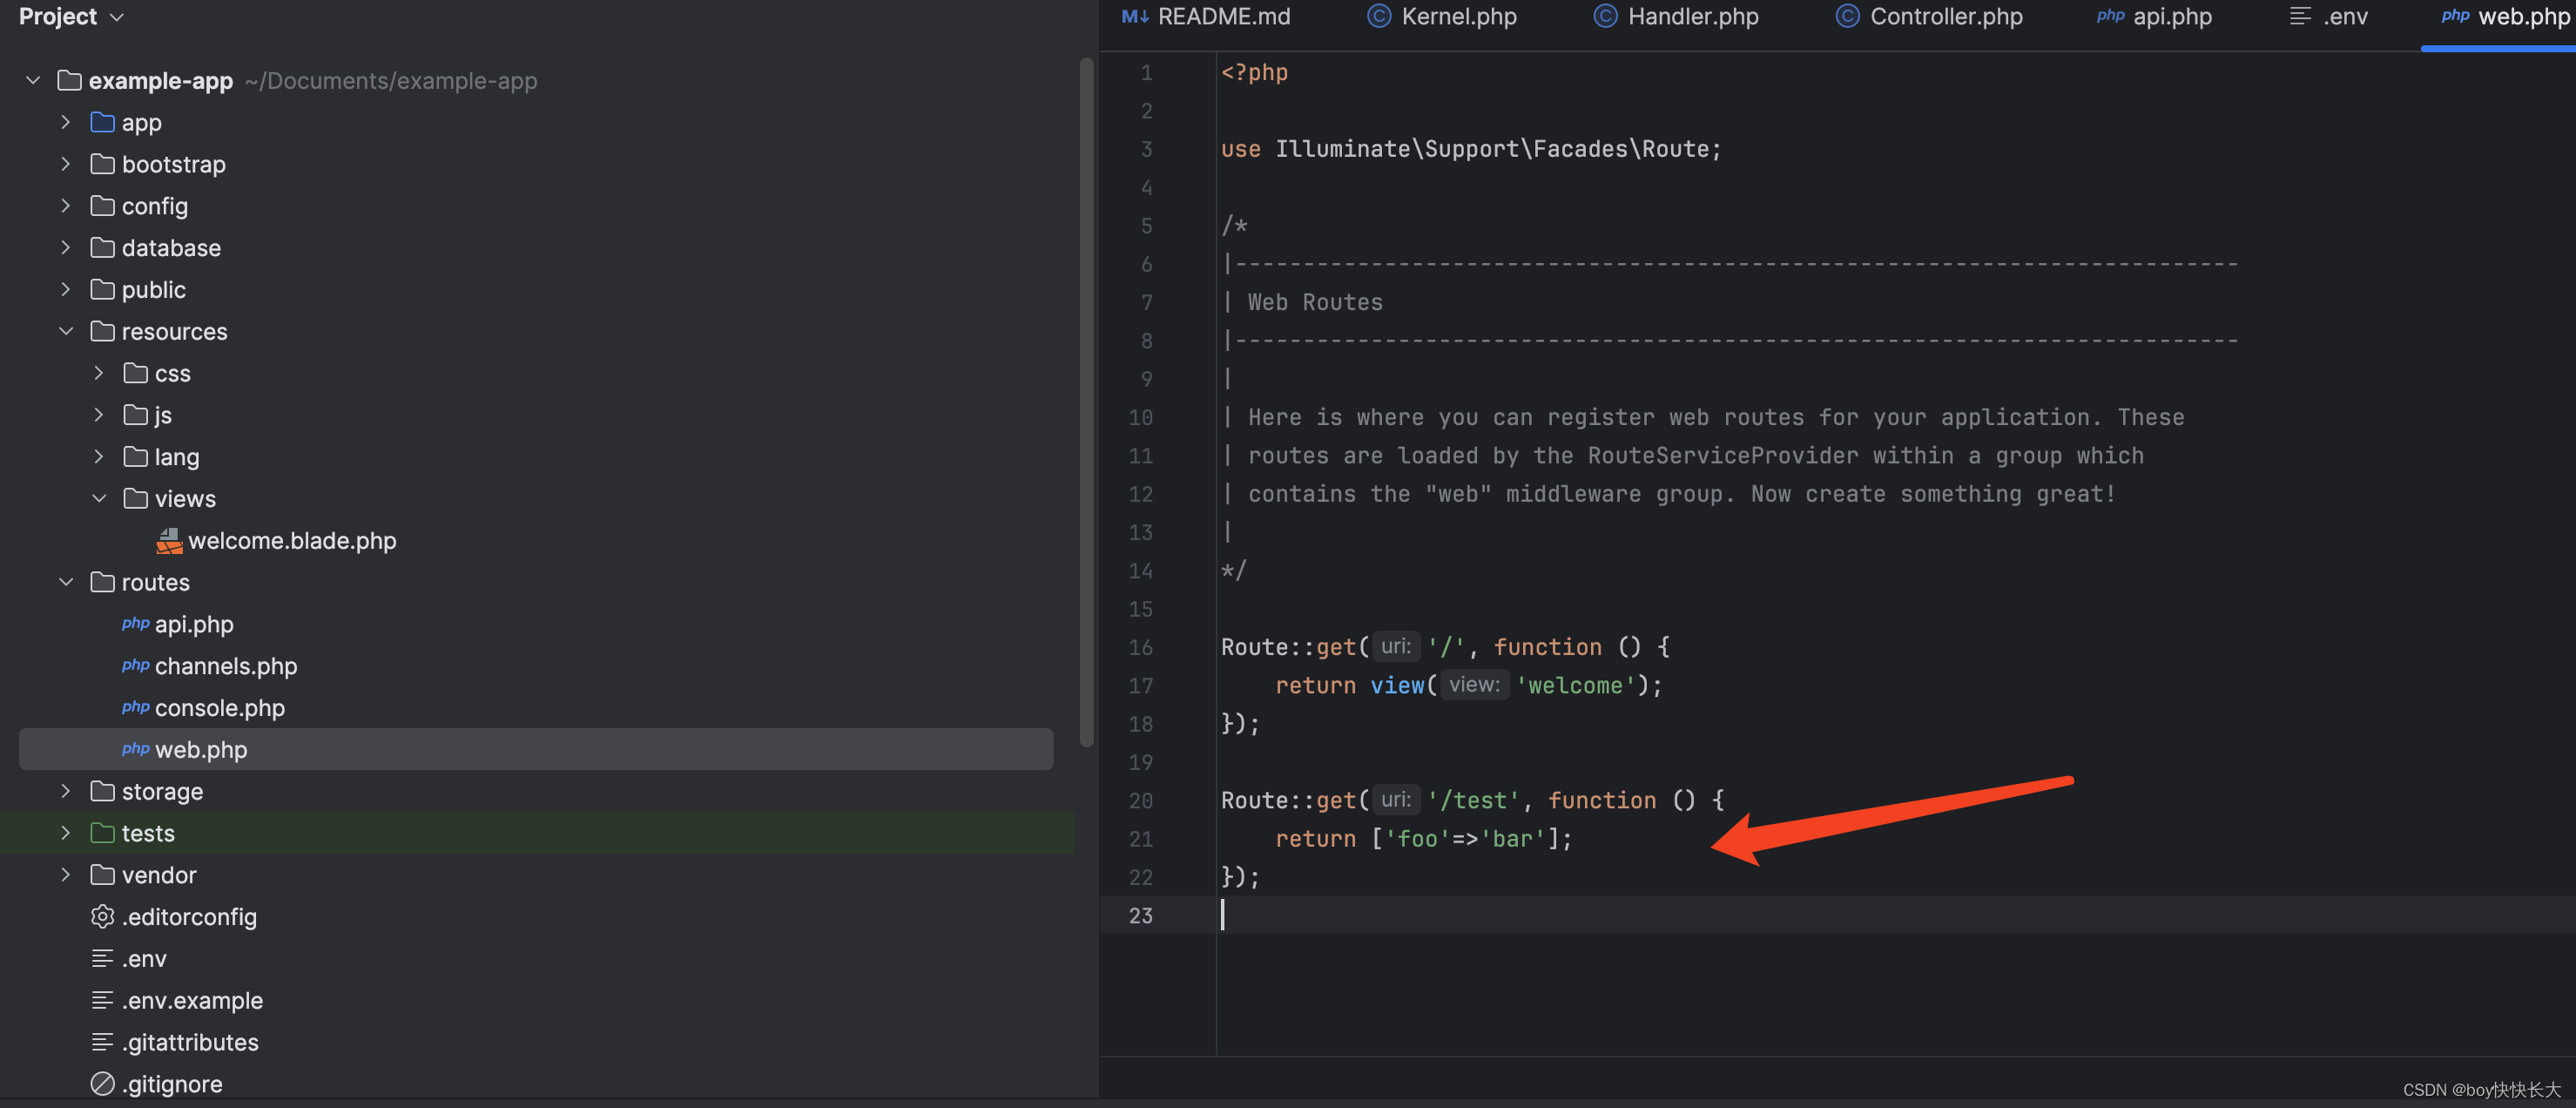This screenshot has width=2576, height=1108.
Task: Click the 'use' keyword on line 3
Action: point(1241,149)
